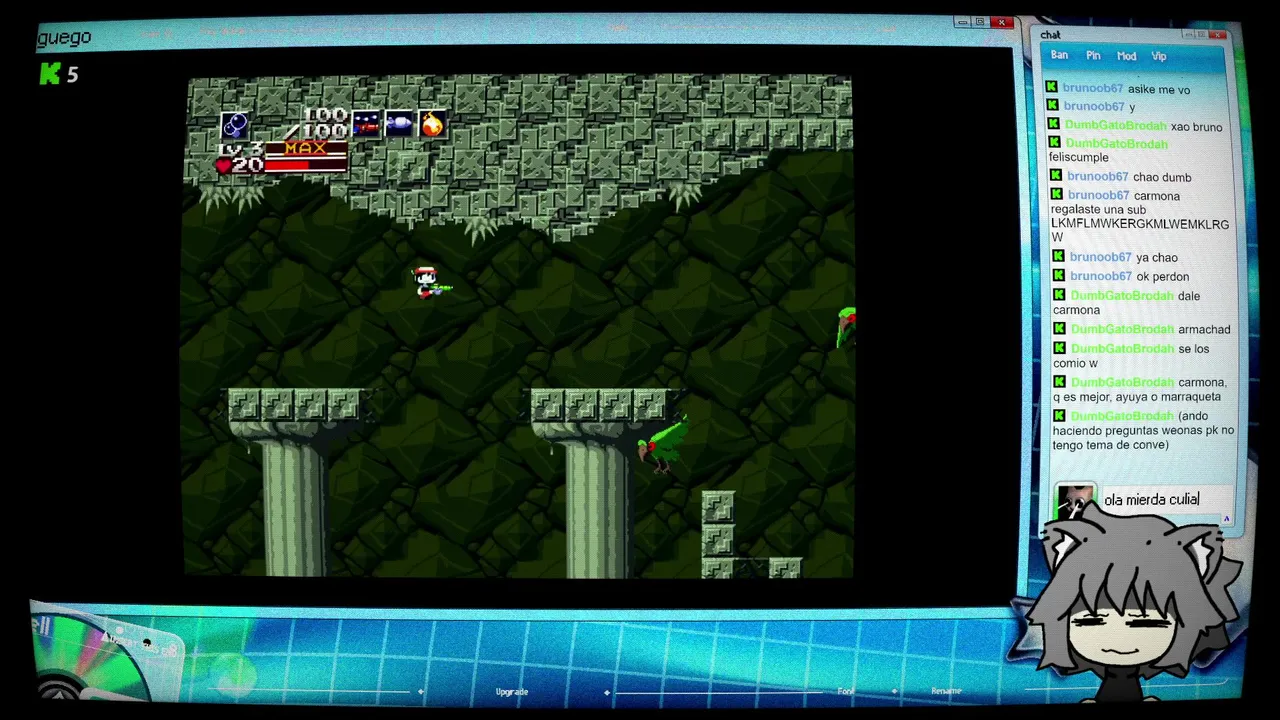Viewport: 1280px width, 720px height.
Task: Click username brunoob67 on 'asike me vo' message
Action: pyautogui.click(x=1094, y=89)
